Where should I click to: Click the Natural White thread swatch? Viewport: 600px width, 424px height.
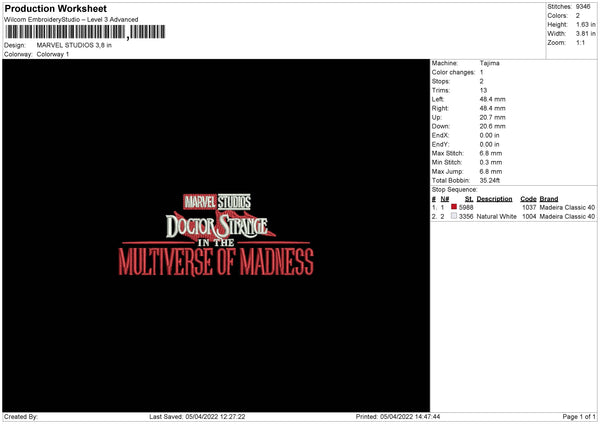(454, 216)
